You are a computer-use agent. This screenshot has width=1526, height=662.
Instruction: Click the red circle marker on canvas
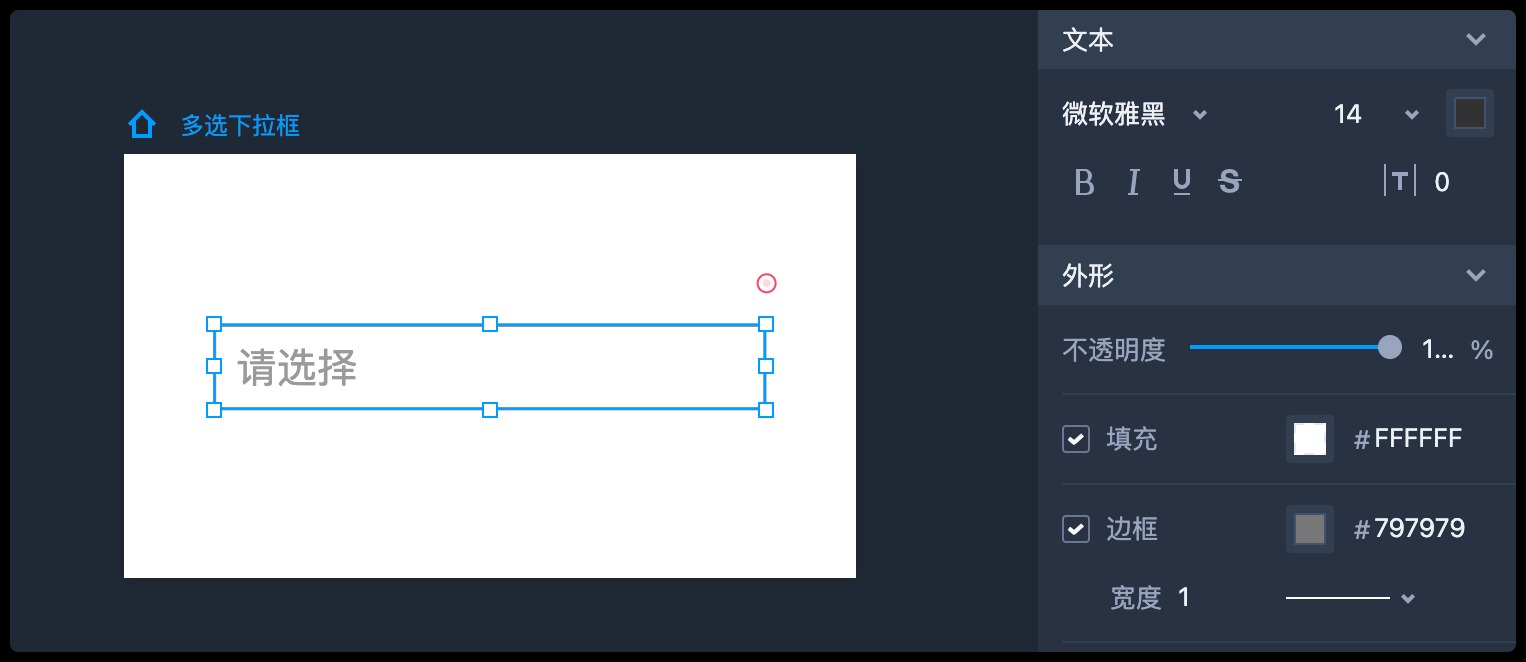tap(766, 283)
